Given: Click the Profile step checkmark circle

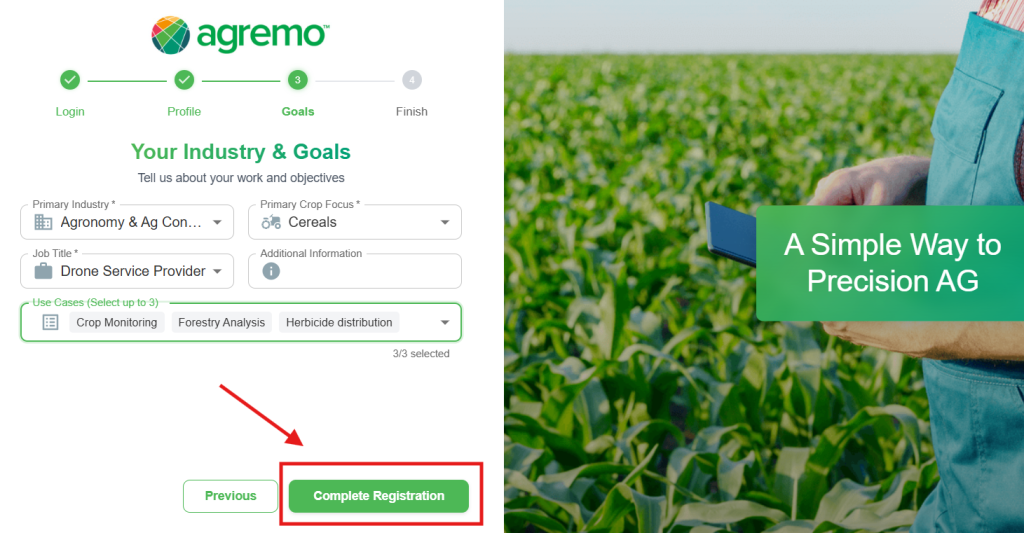Looking at the screenshot, I should (184, 80).
